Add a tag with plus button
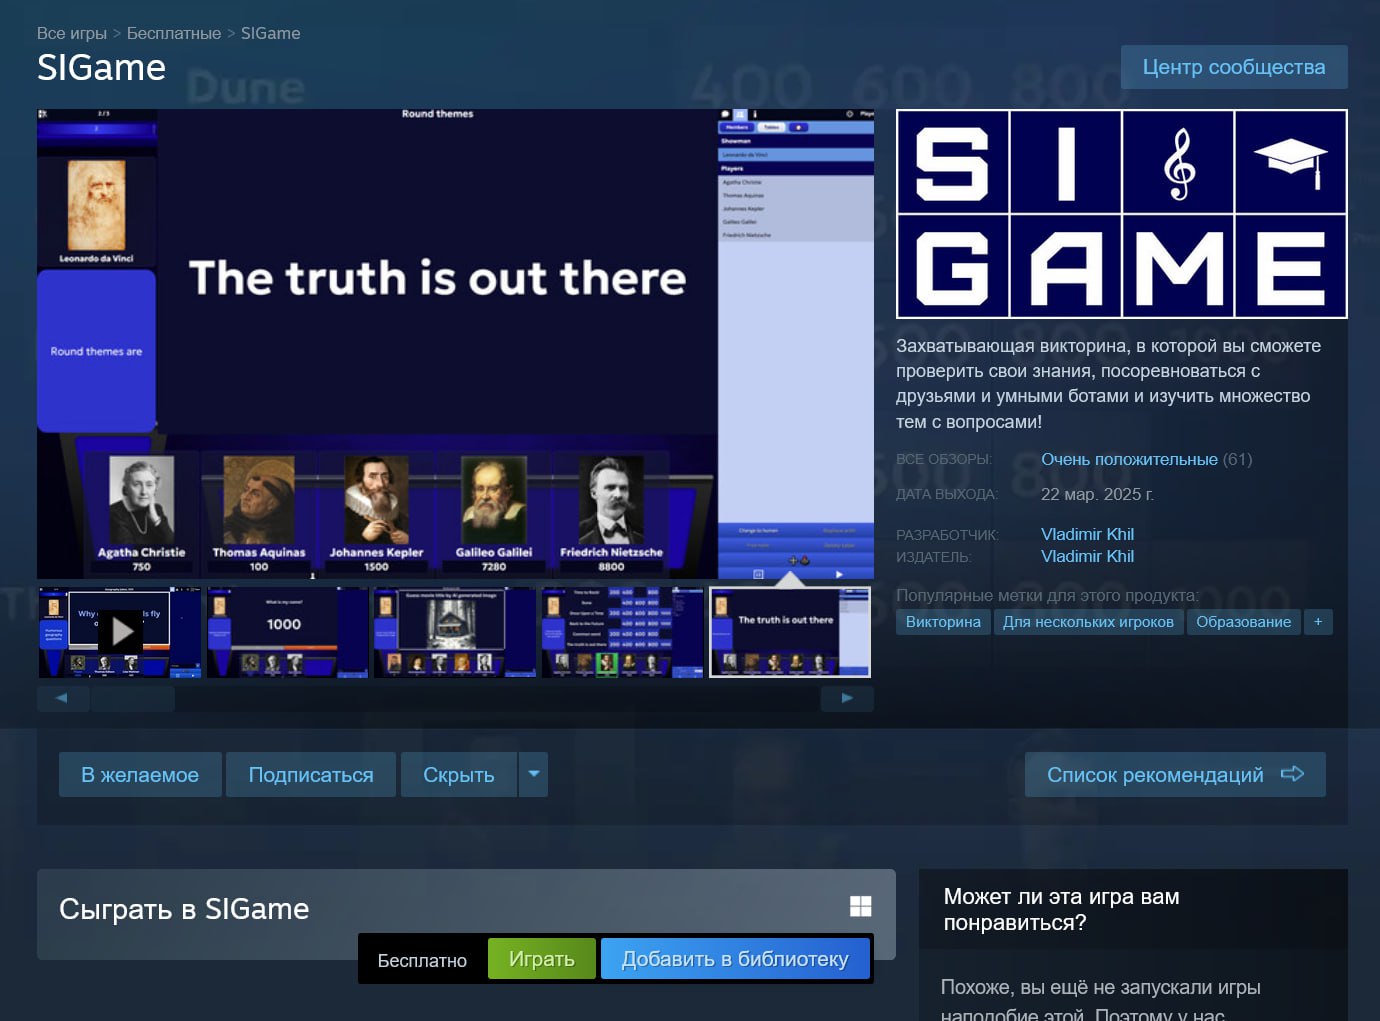Screen dimensions: 1380x1021 click(x=1318, y=622)
